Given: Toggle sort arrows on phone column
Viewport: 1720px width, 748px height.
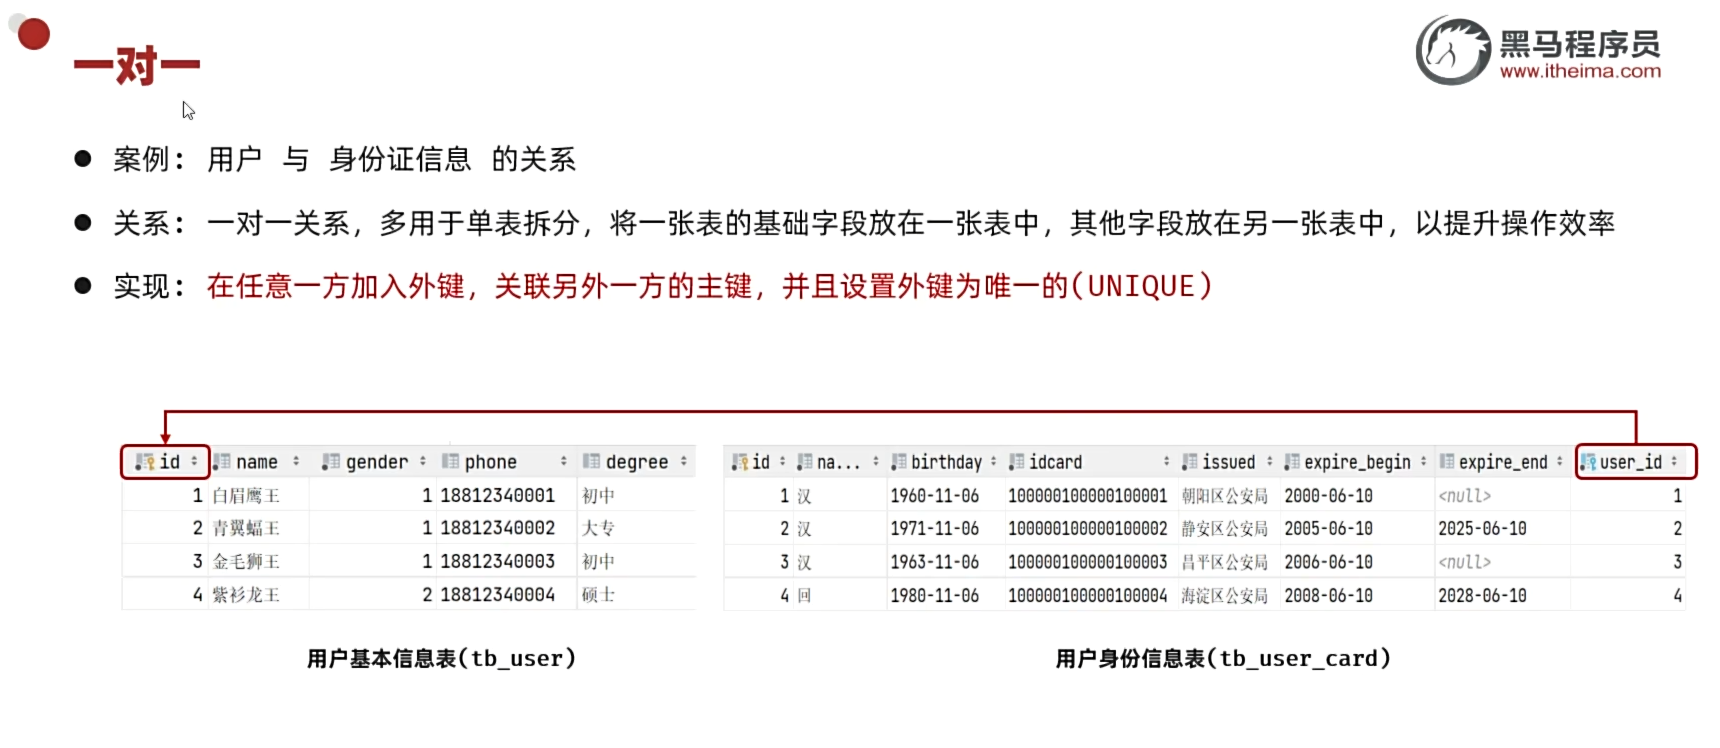Looking at the screenshot, I should 564,462.
